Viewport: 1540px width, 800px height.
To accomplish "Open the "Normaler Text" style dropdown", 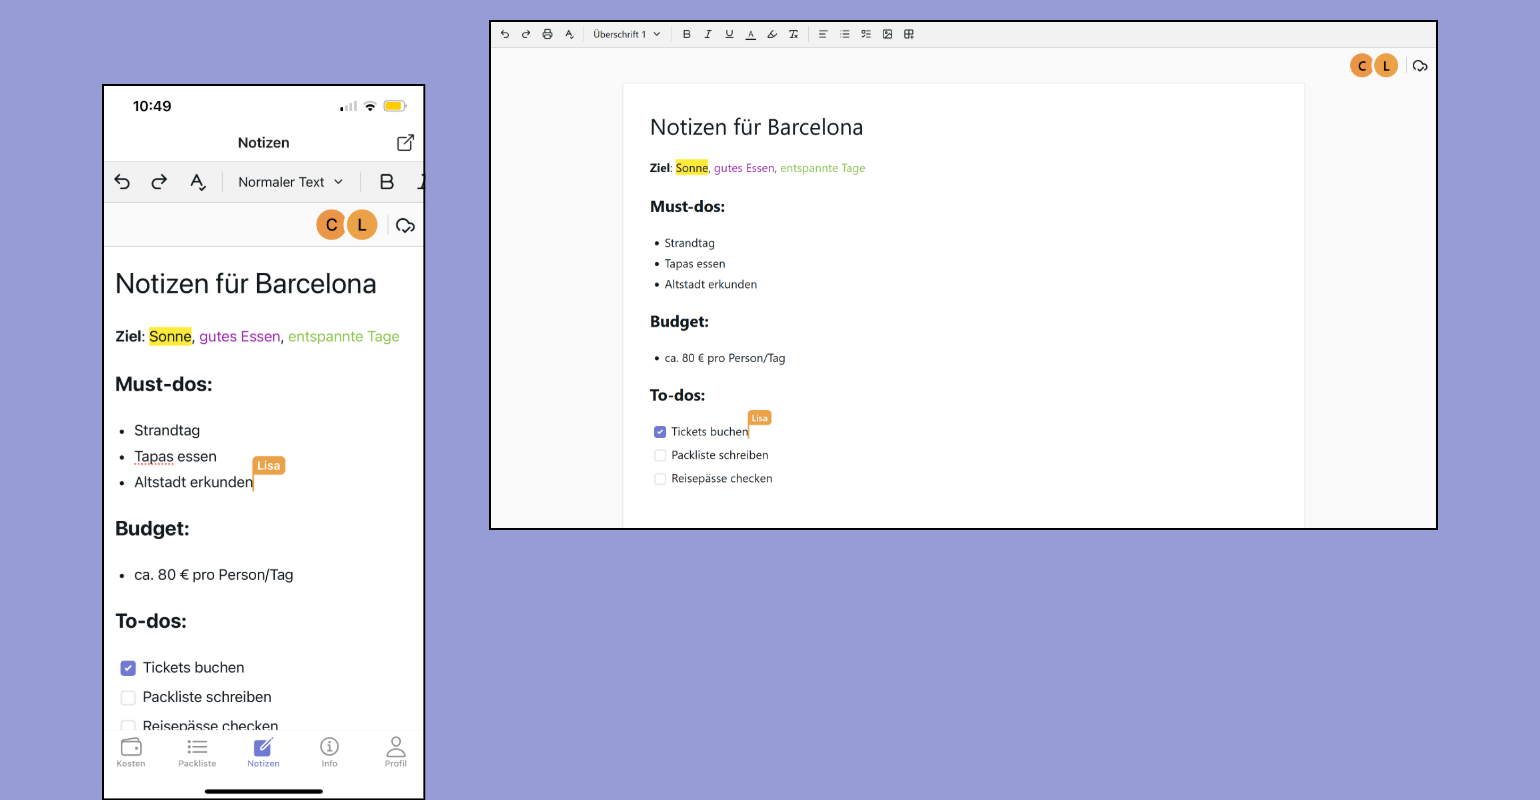I will (290, 182).
